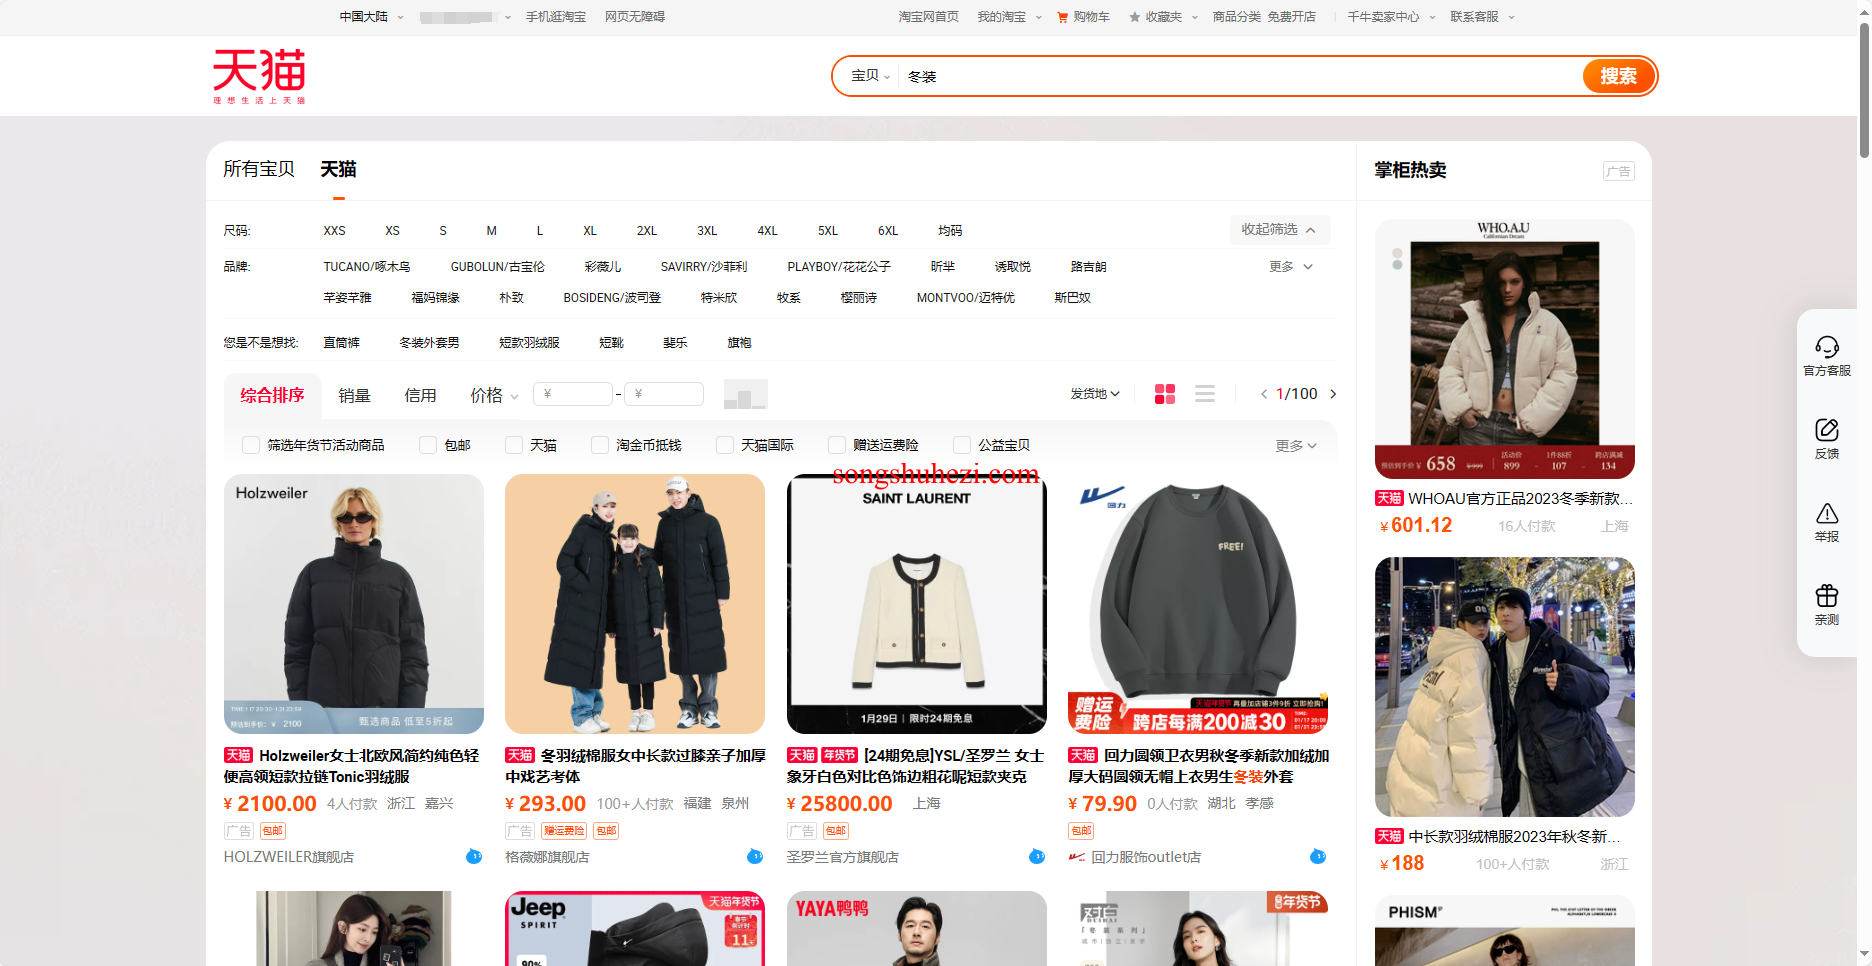Image resolution: width=1872 pixels, height=966 pixels.
Task: Go to 淘宝网首页 link
Action: pos(928,17)
